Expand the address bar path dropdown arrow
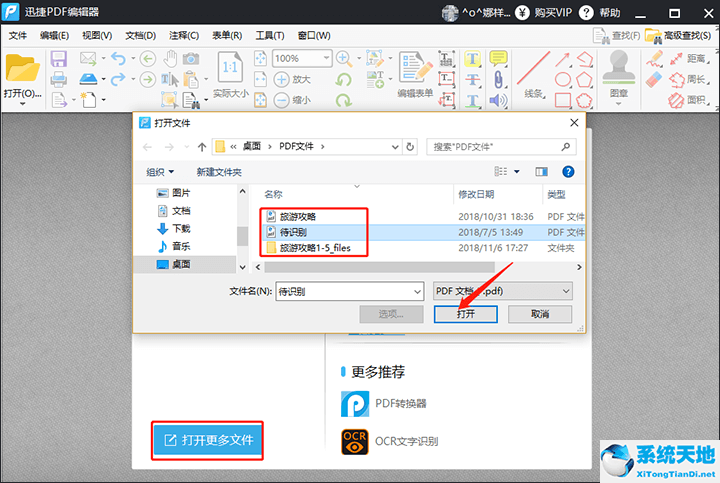The width and height of the screenshot is (720, 483). [x=395, y=147]
